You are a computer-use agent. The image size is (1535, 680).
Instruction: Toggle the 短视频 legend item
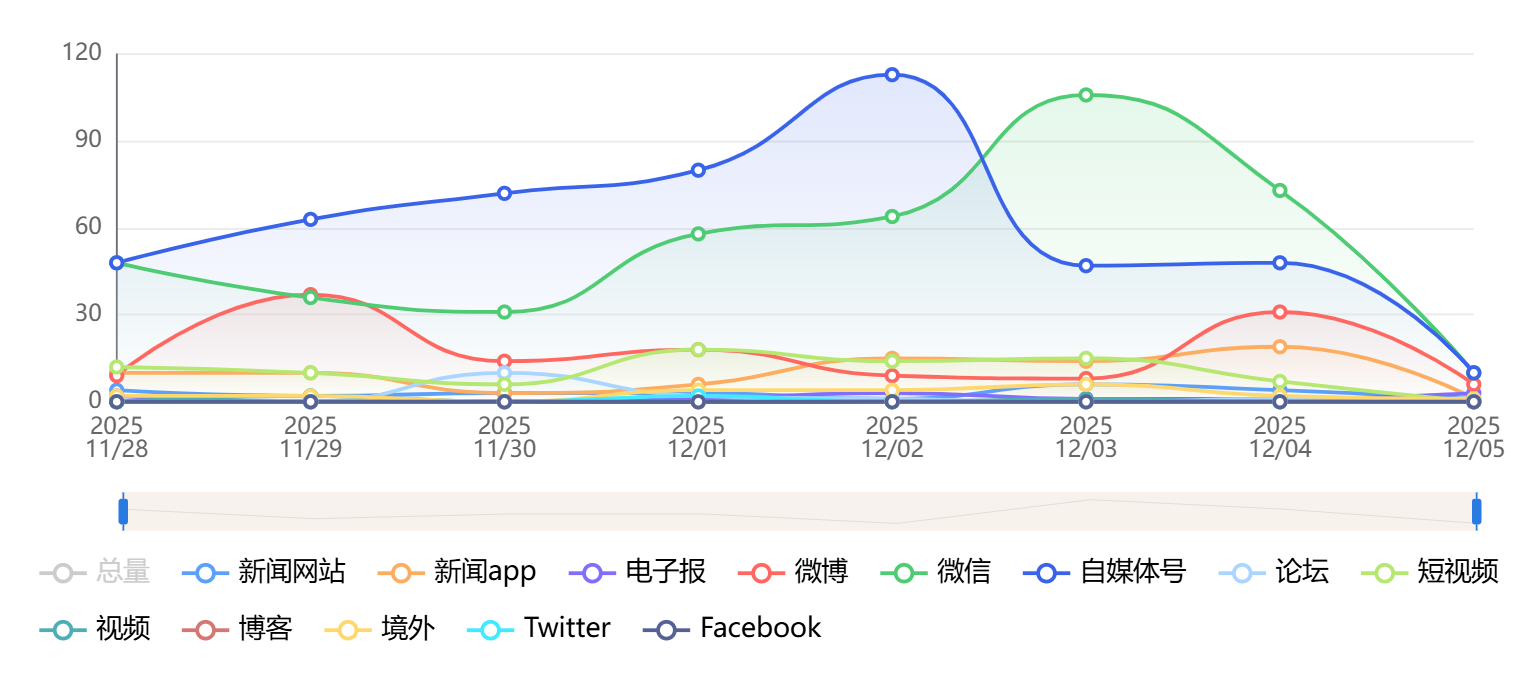(x=1432, y=573)
